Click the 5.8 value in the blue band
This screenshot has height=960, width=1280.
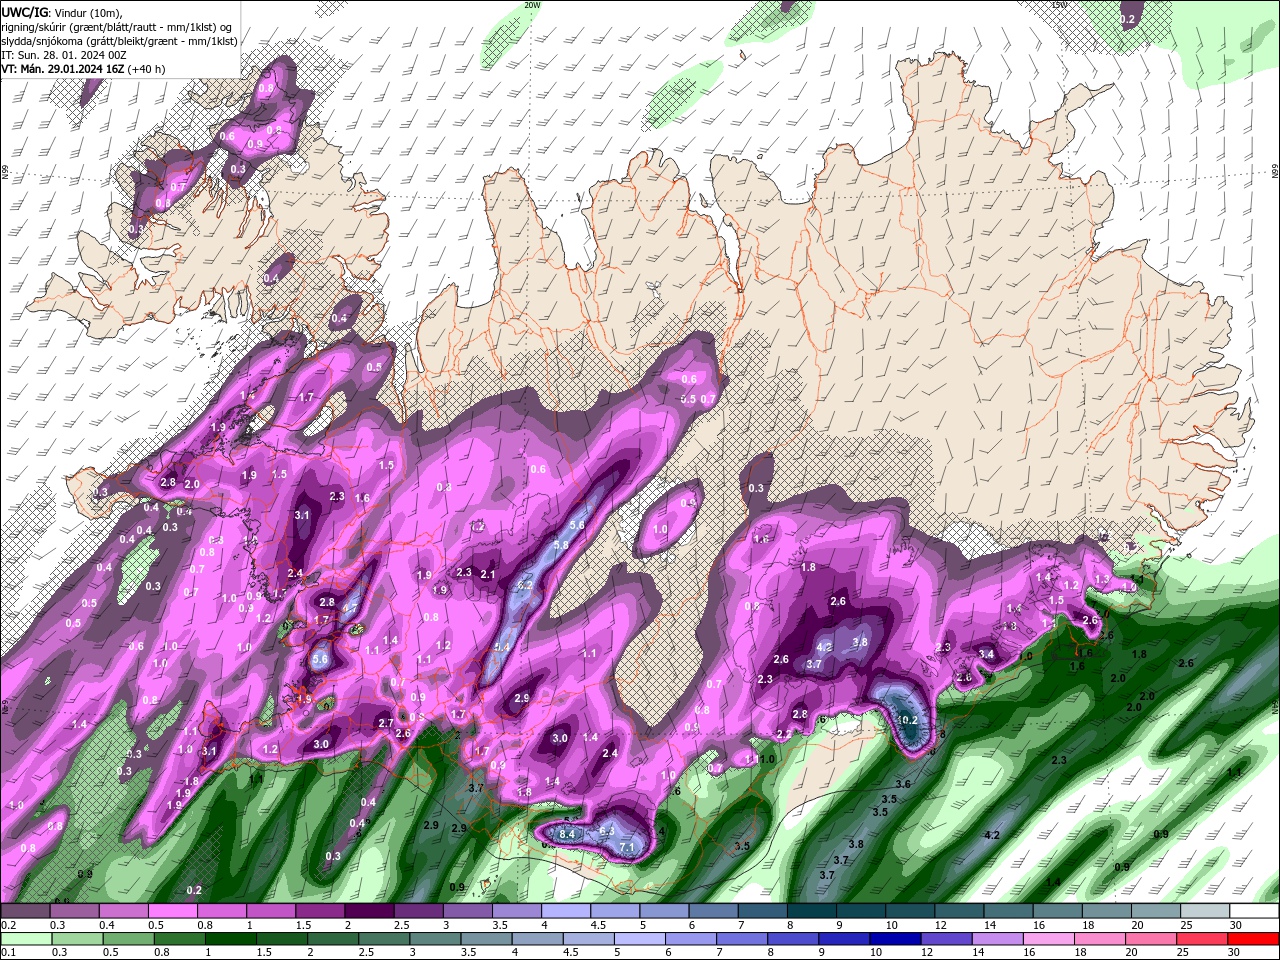(x=561, y=545)
